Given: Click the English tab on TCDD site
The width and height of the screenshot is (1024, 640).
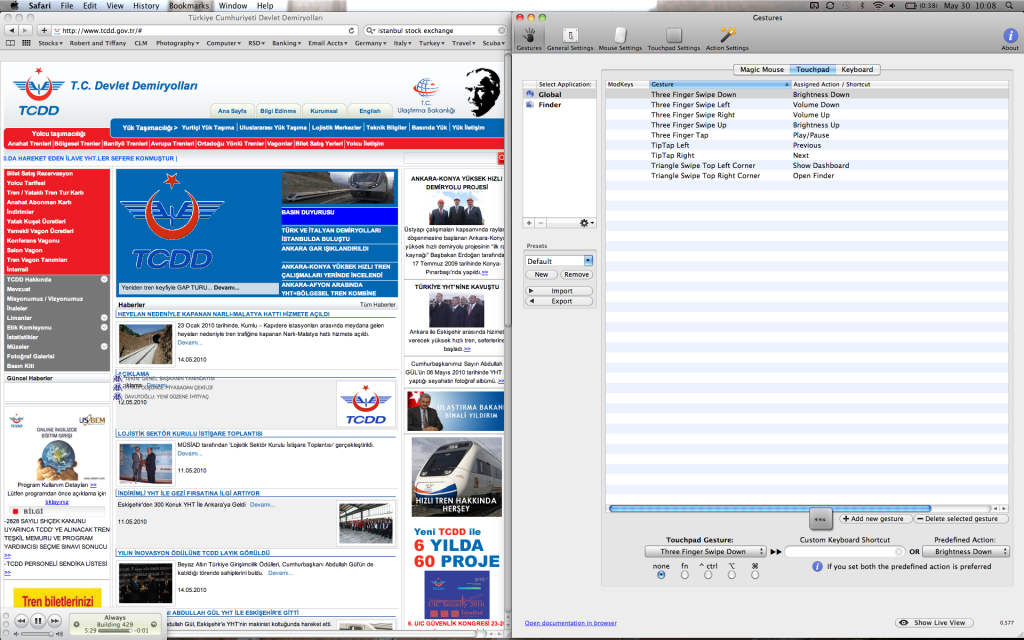Looking at the screenshot, I should tap(370, 111).
